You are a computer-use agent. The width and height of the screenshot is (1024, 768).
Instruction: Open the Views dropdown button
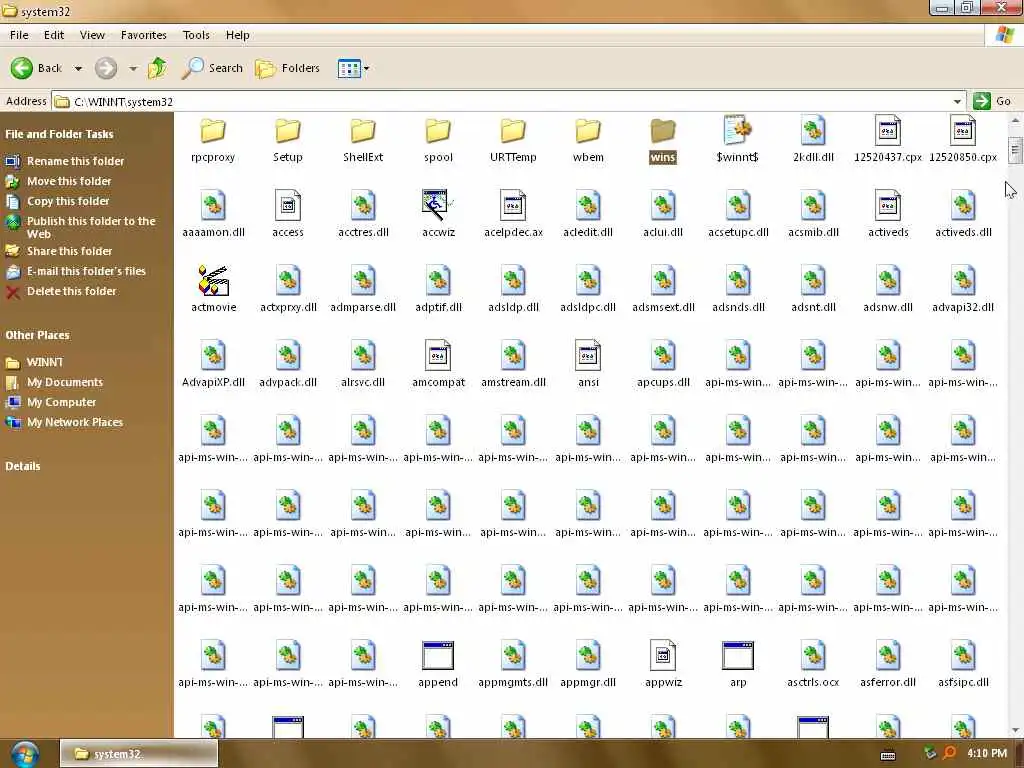point(353,68)
